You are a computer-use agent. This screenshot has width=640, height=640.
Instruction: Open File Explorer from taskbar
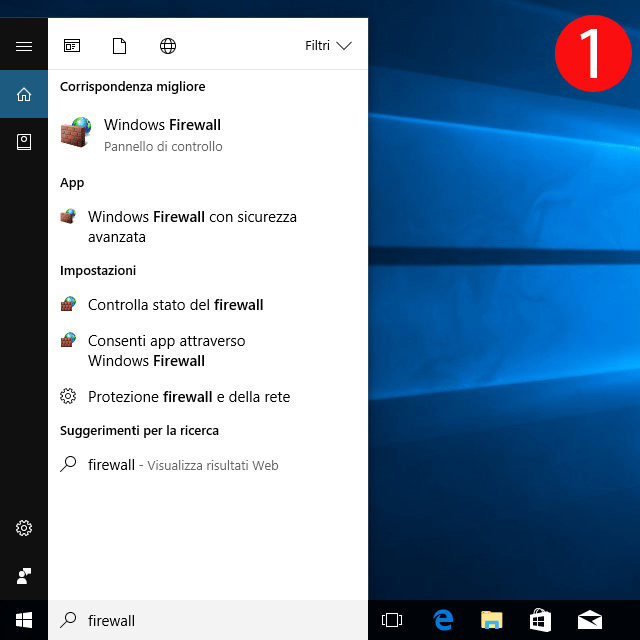[491, 621]
